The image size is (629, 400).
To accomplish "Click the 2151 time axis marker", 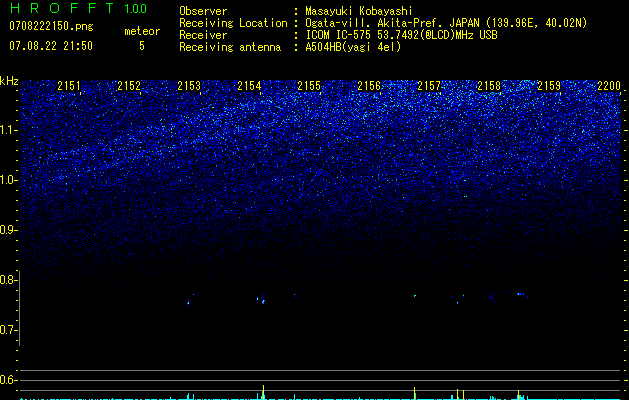I will [69, 86].
